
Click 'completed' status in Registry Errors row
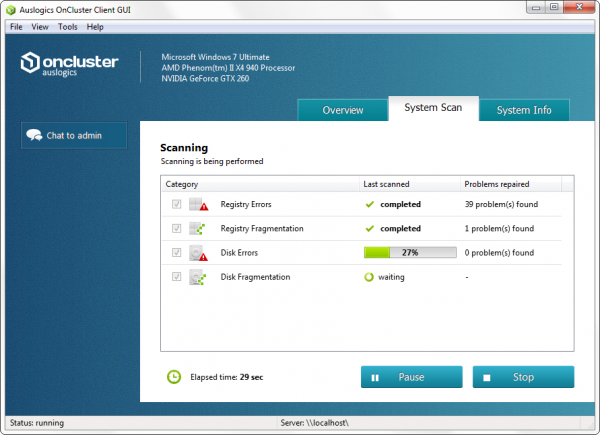pyautogui.click(x=400, y=204)
